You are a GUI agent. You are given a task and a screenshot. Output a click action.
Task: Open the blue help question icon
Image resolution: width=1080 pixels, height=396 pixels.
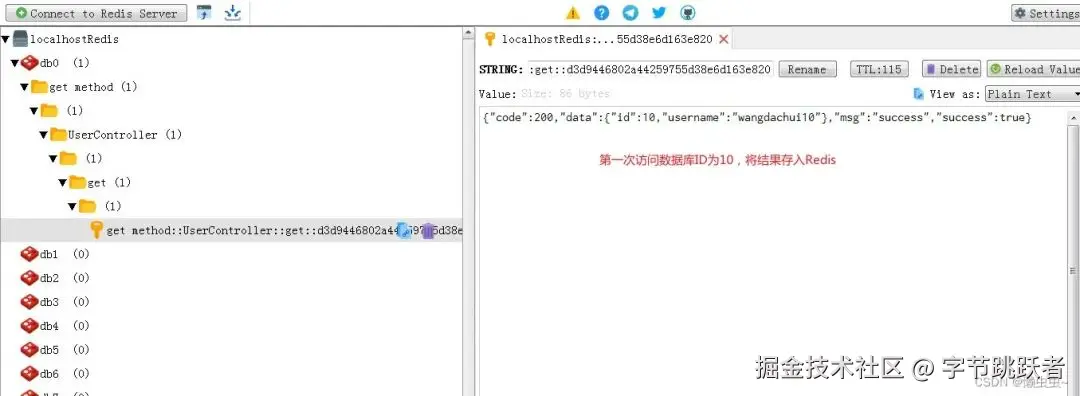click(x=602, y=13)
